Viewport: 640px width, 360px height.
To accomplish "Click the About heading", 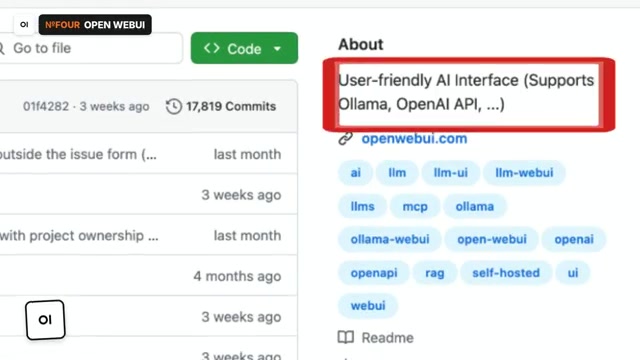I will [361, 44].
